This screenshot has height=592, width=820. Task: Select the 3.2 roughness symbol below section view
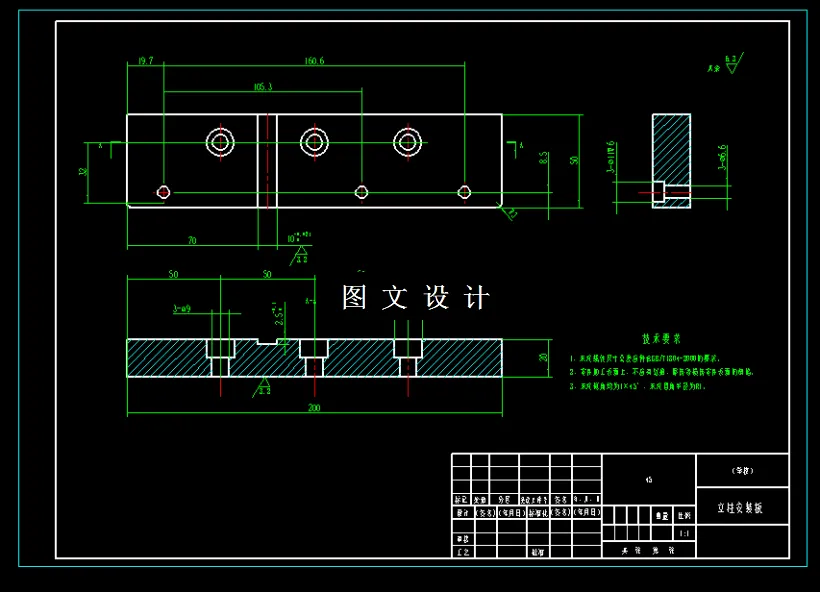click(263, 388)
